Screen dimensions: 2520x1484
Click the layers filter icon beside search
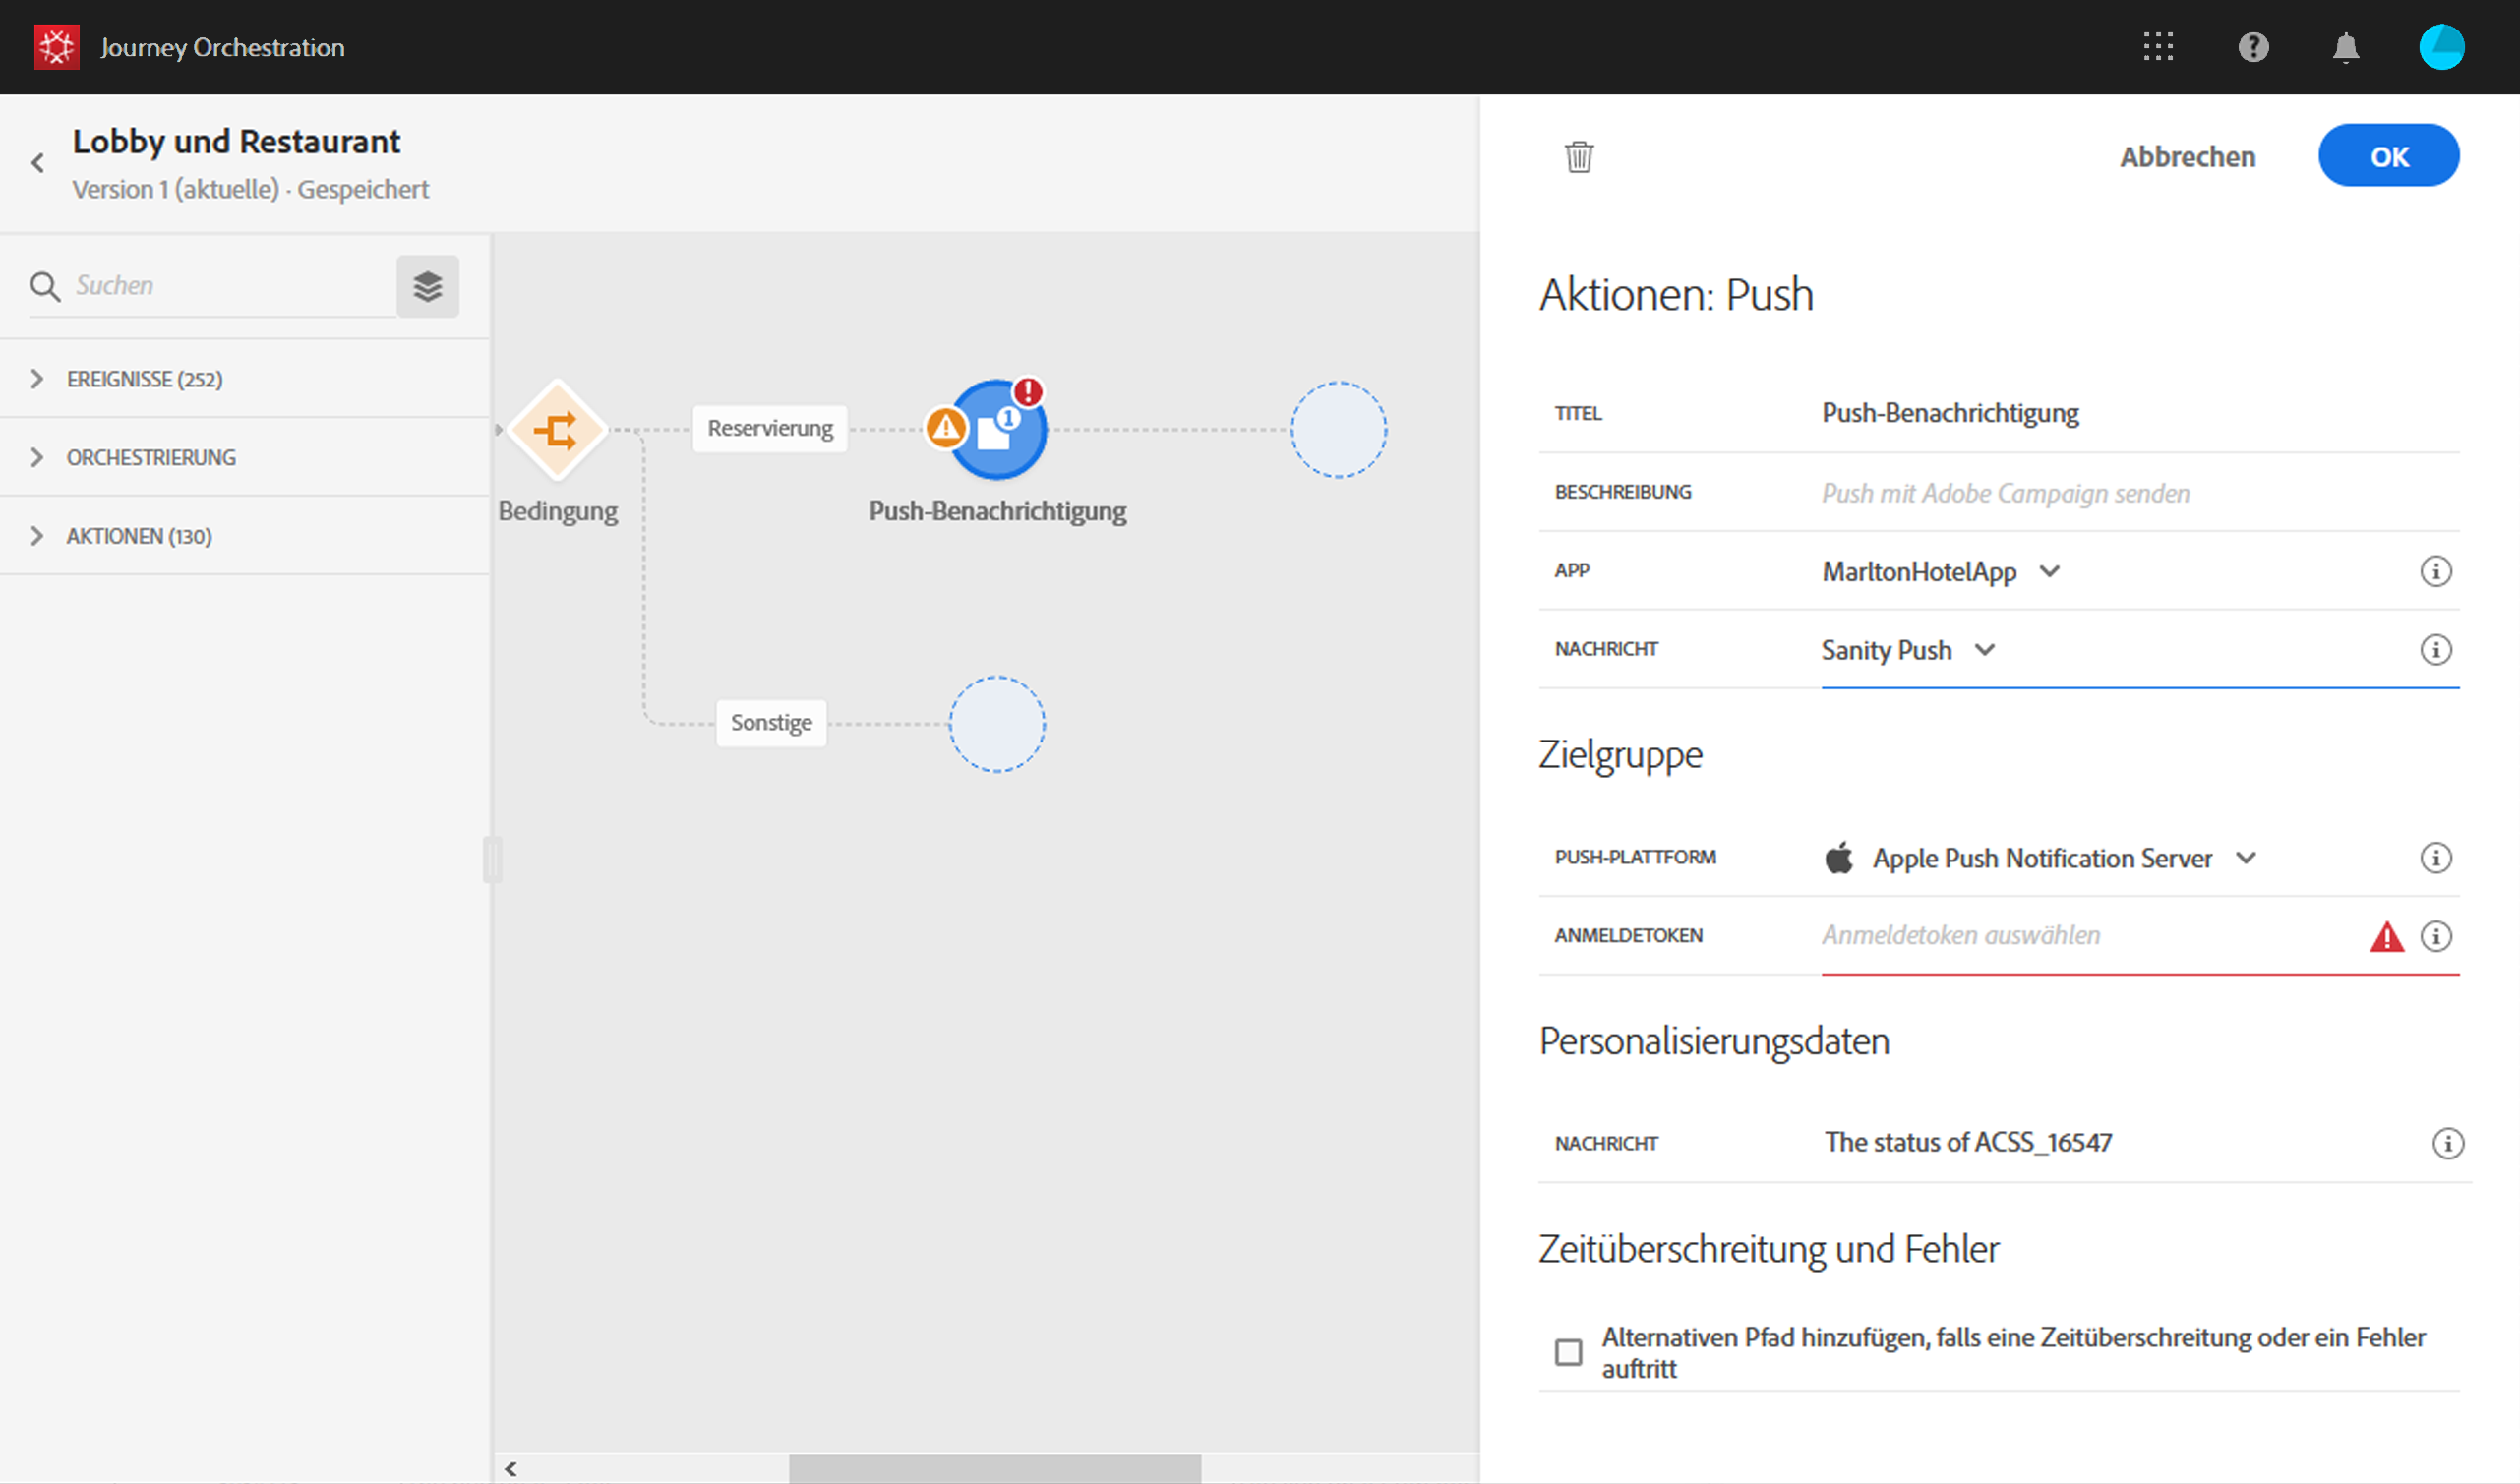click(x=427, y=287)
